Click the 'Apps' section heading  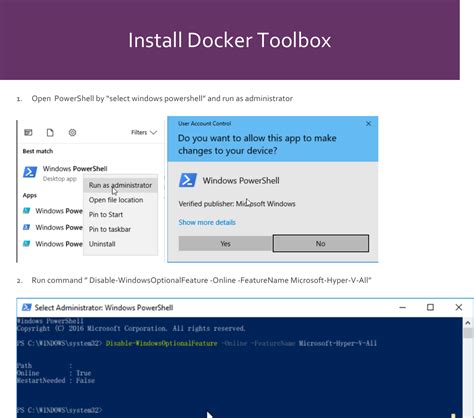(x=30, y=195)
